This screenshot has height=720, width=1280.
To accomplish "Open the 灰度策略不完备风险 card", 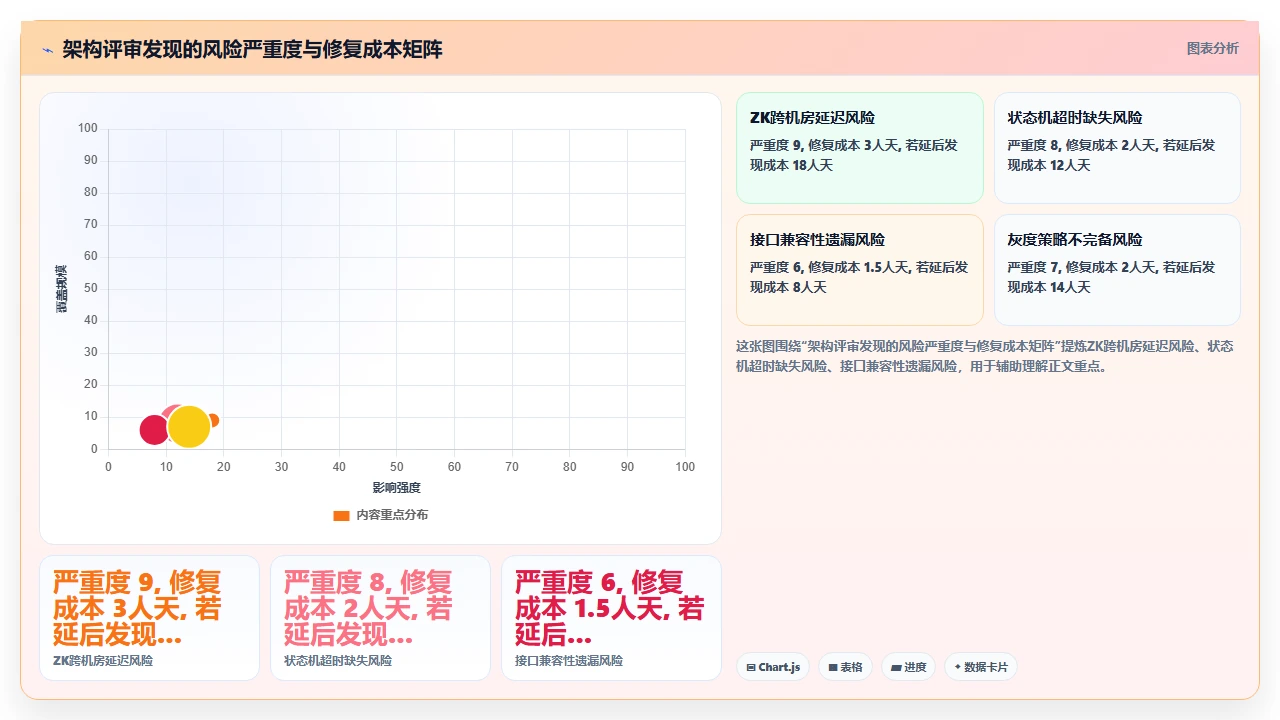I will pyautogui.click(x=1117, y=270).
